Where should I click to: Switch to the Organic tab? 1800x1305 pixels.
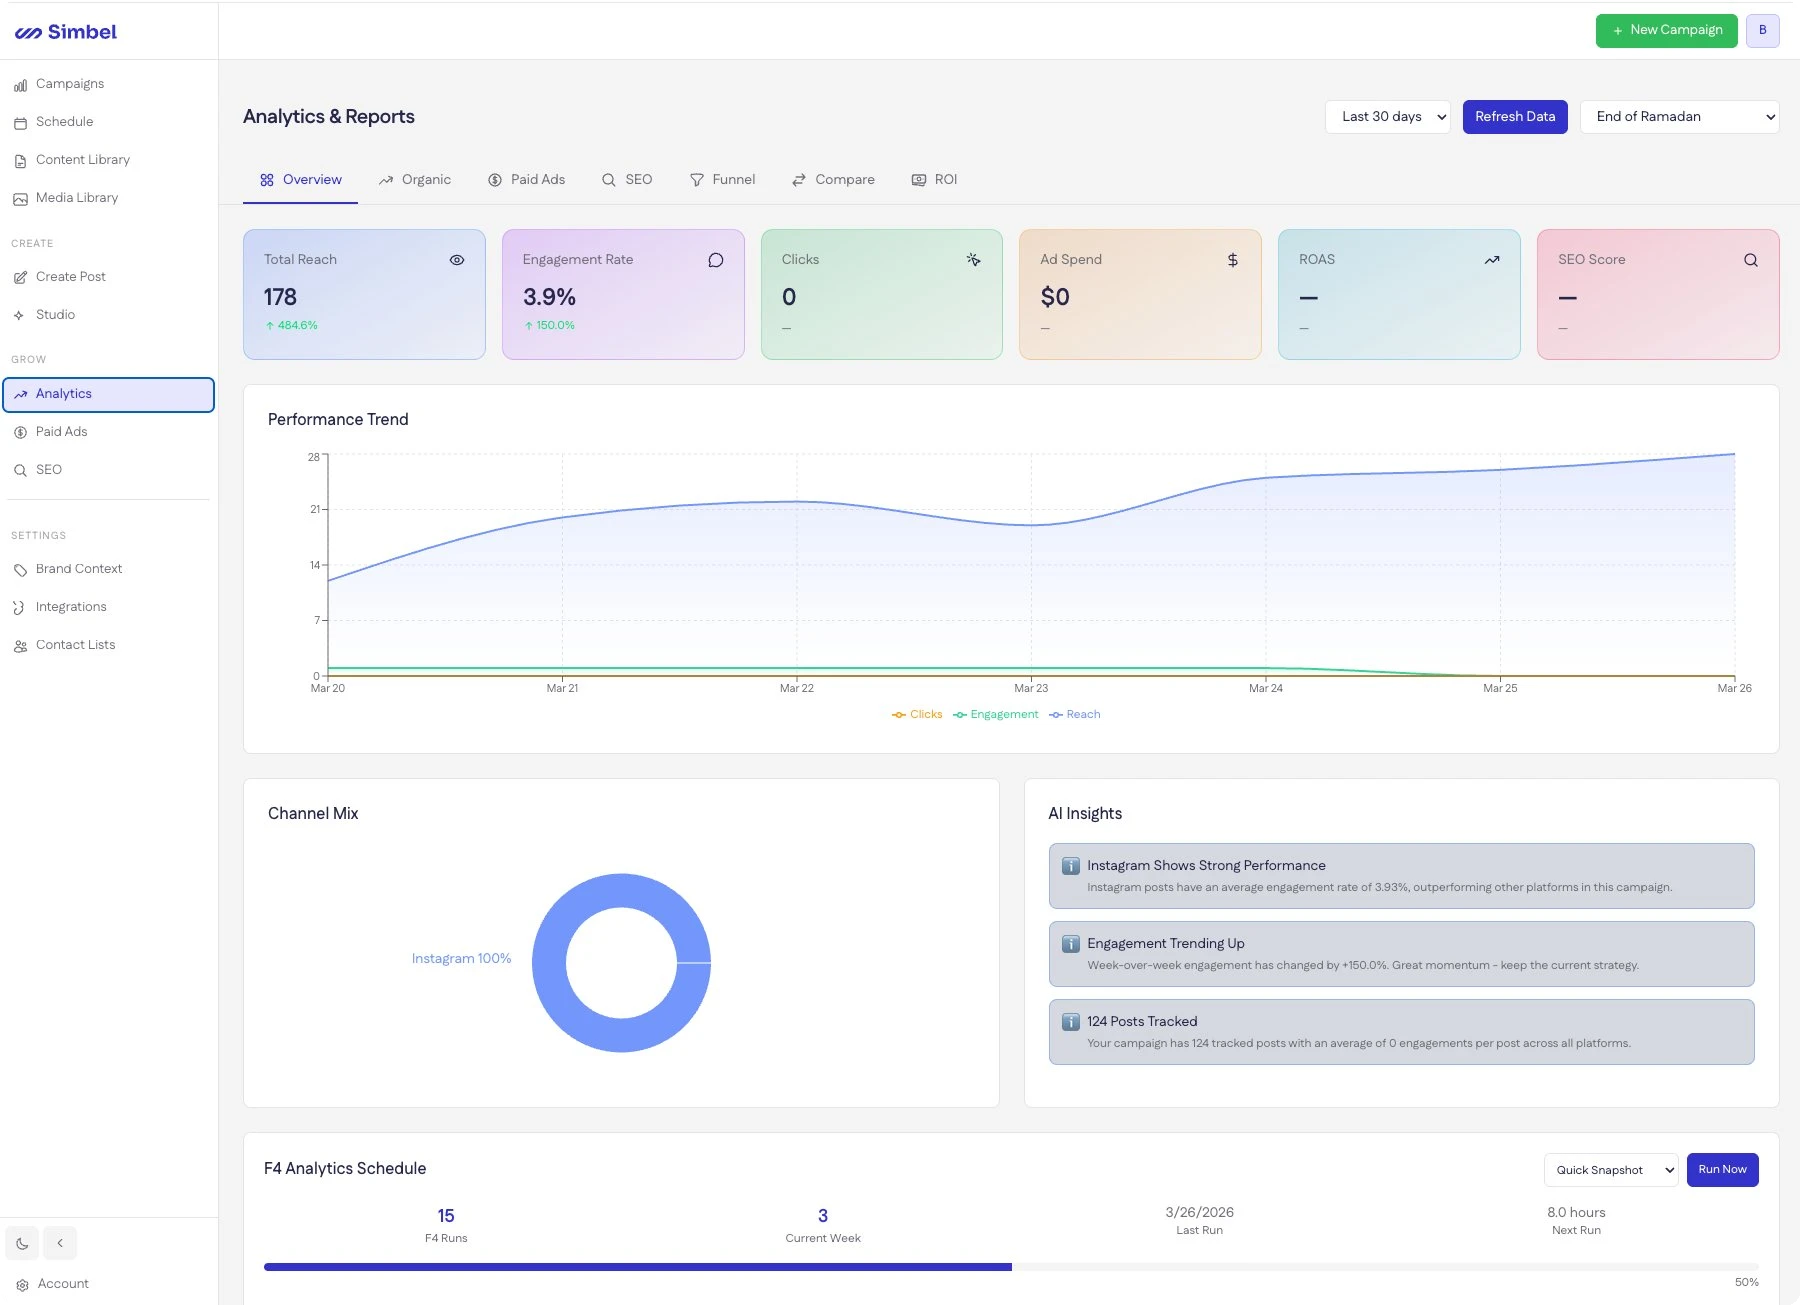(425, 179)
